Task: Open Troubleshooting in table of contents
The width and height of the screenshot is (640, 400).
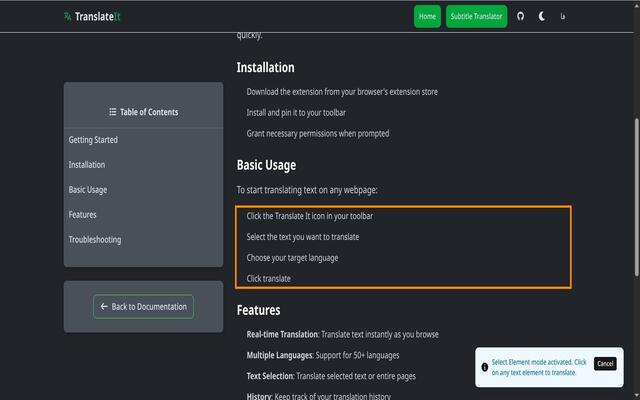Action: click(x=95, y=240)
